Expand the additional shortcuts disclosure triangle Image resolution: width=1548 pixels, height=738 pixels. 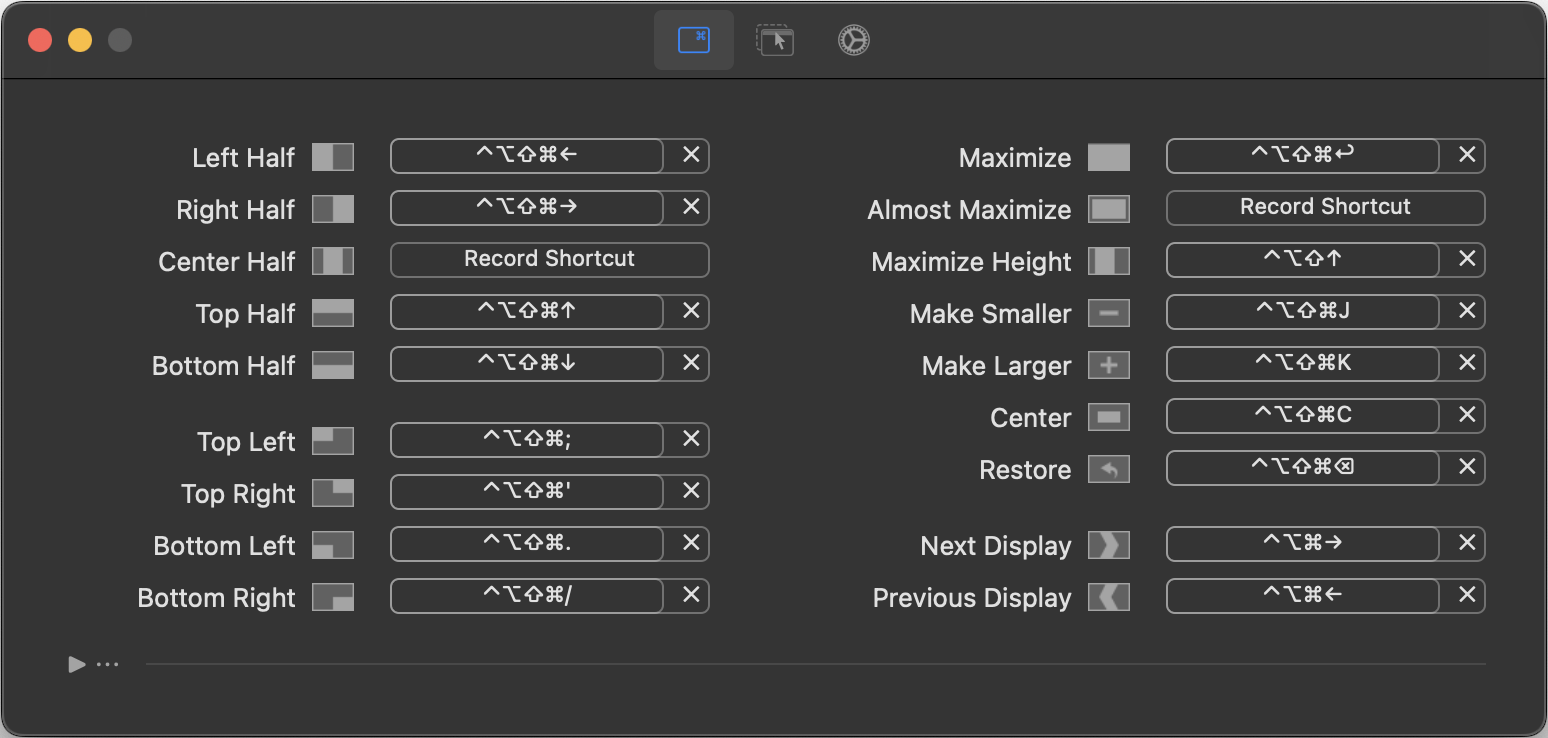77,664
